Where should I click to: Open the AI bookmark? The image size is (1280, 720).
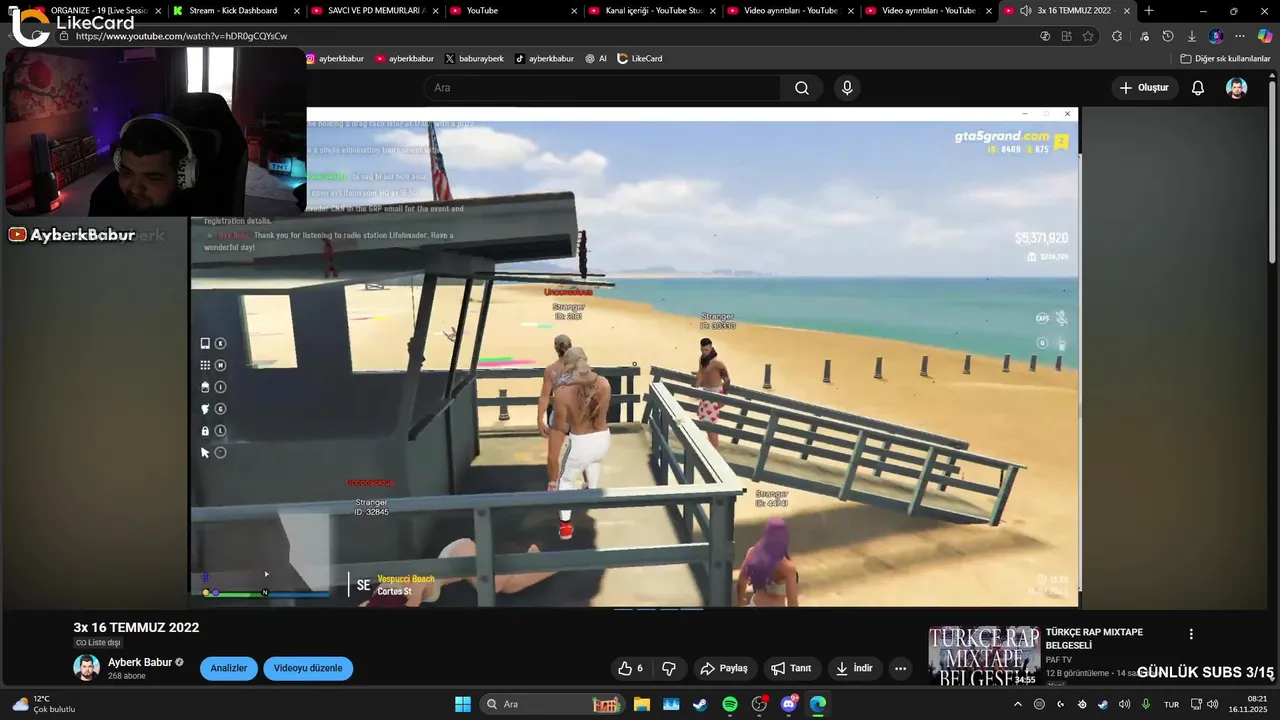[x=596, y=59]
